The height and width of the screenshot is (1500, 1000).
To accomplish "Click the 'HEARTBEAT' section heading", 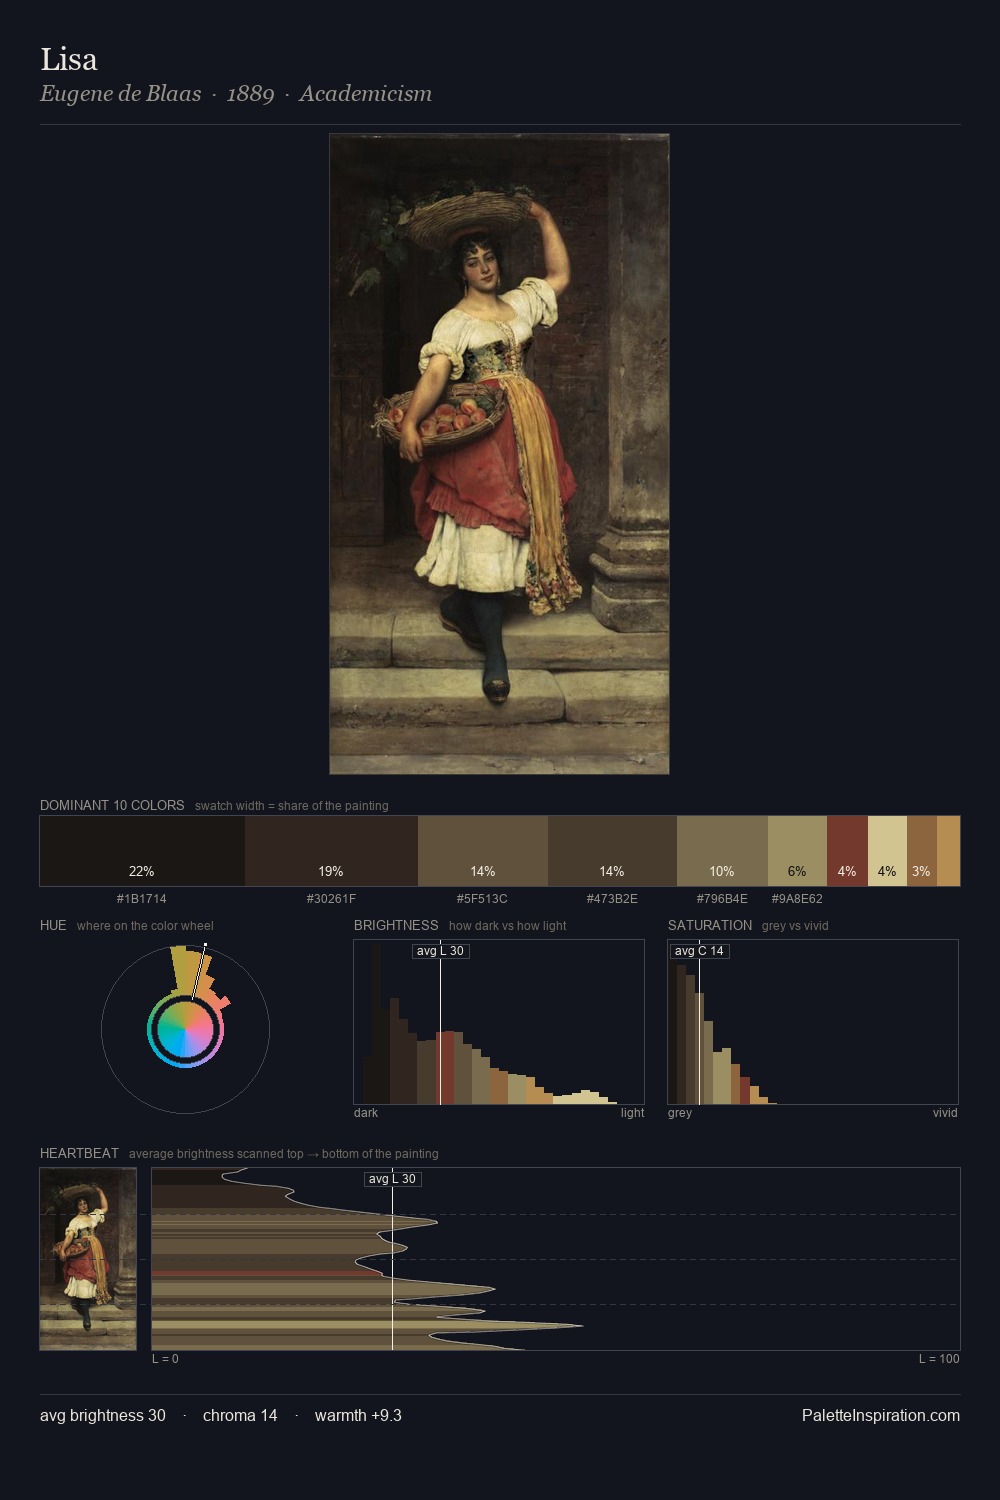I will (x=79, y=1153).
